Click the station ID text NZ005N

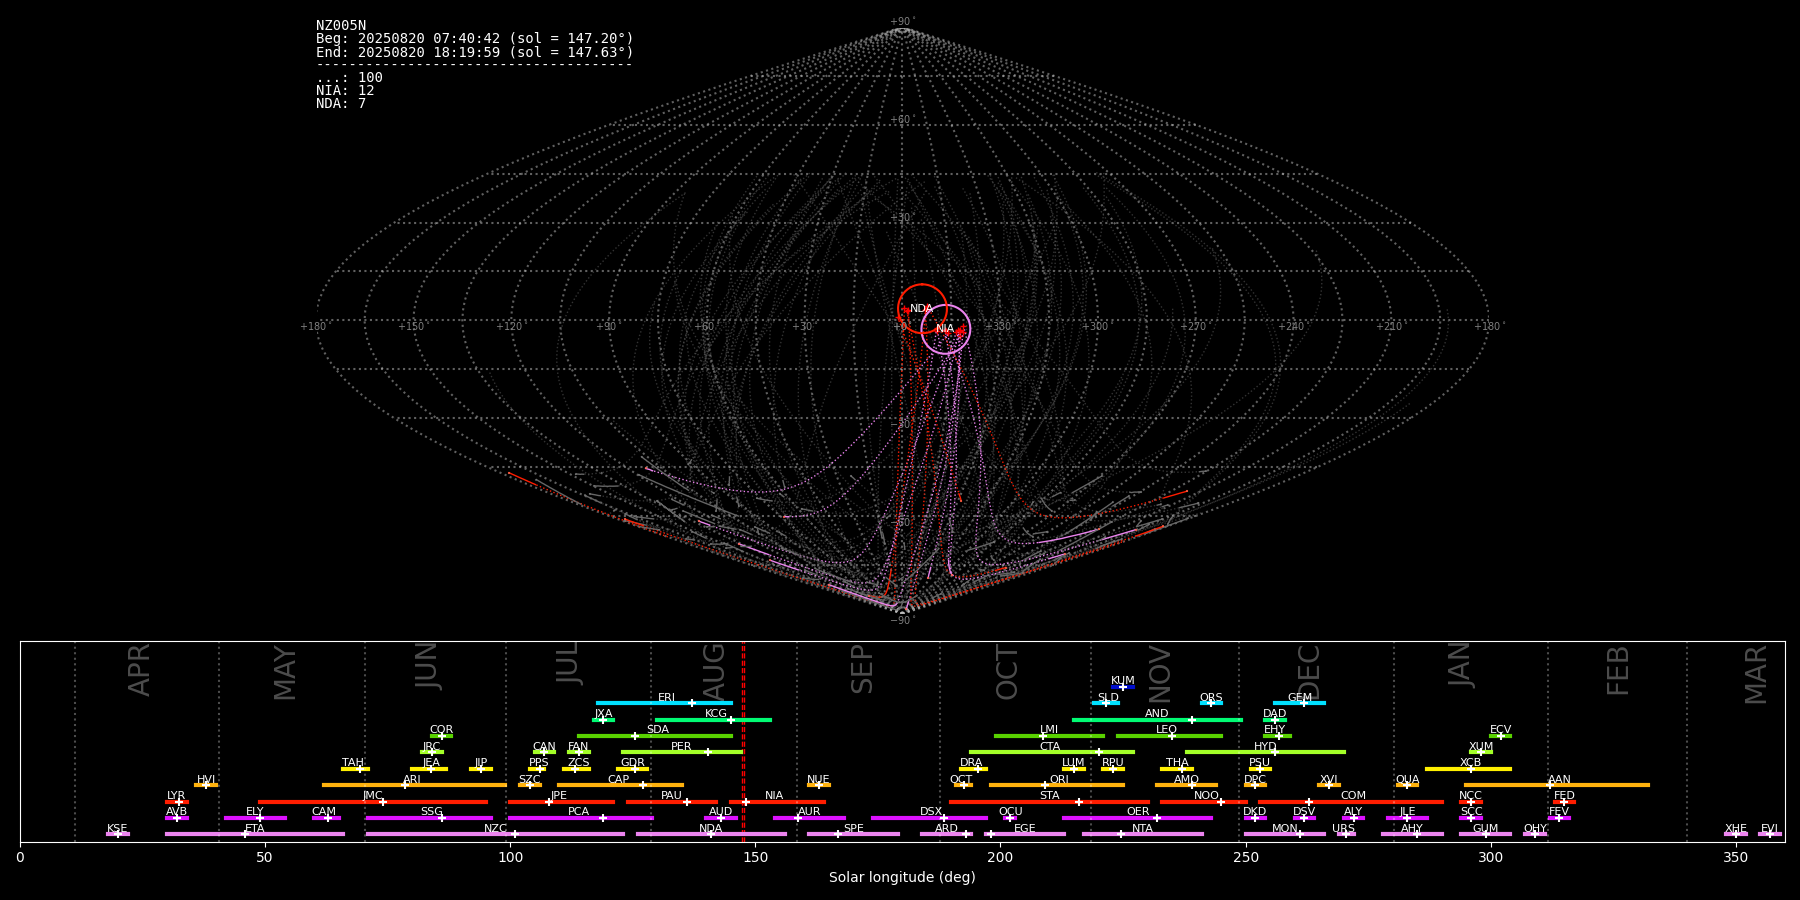pos(341,26)
